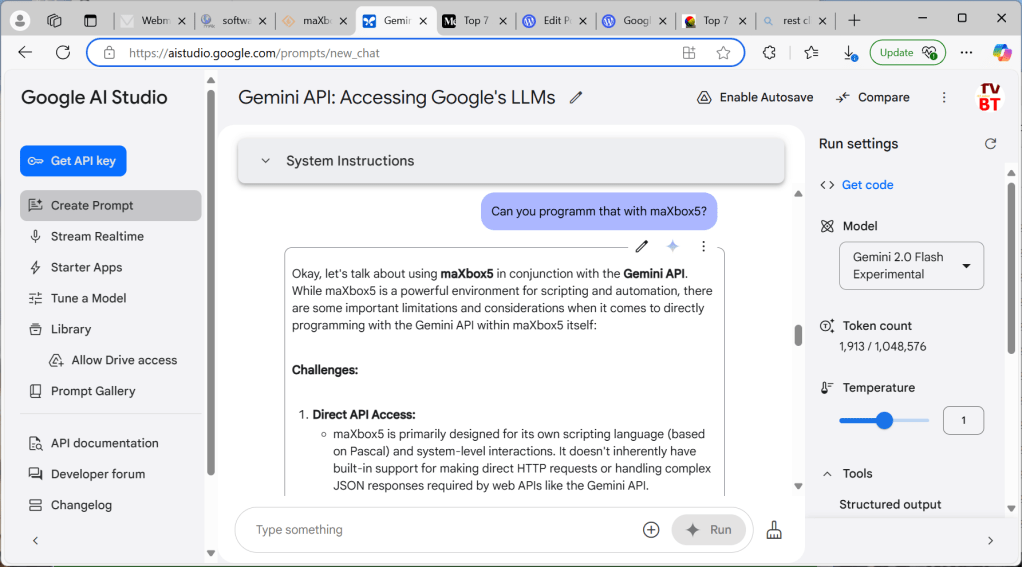The height and width of the screenshot is (567, 1022).
Task: Reset run settings with the refresh icon
Action: point(990,144)
